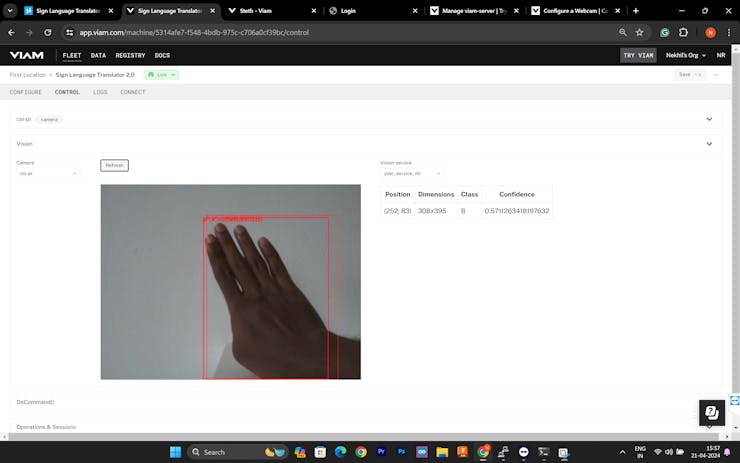The image size is (740, 463).
Task: Click the Grammarly extension icon
Action: pyautogui.click(x=664, y=33)
